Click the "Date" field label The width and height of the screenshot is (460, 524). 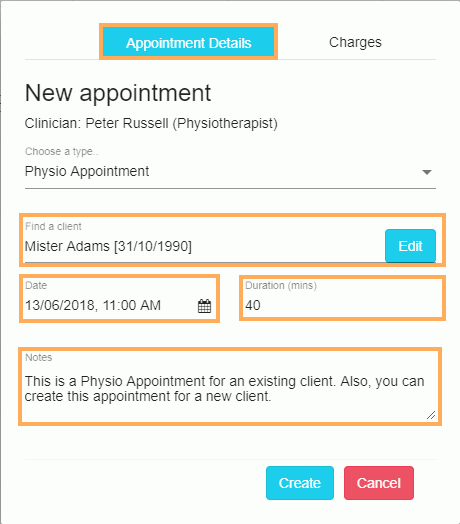pyautogui.click(x=36, y=285)
